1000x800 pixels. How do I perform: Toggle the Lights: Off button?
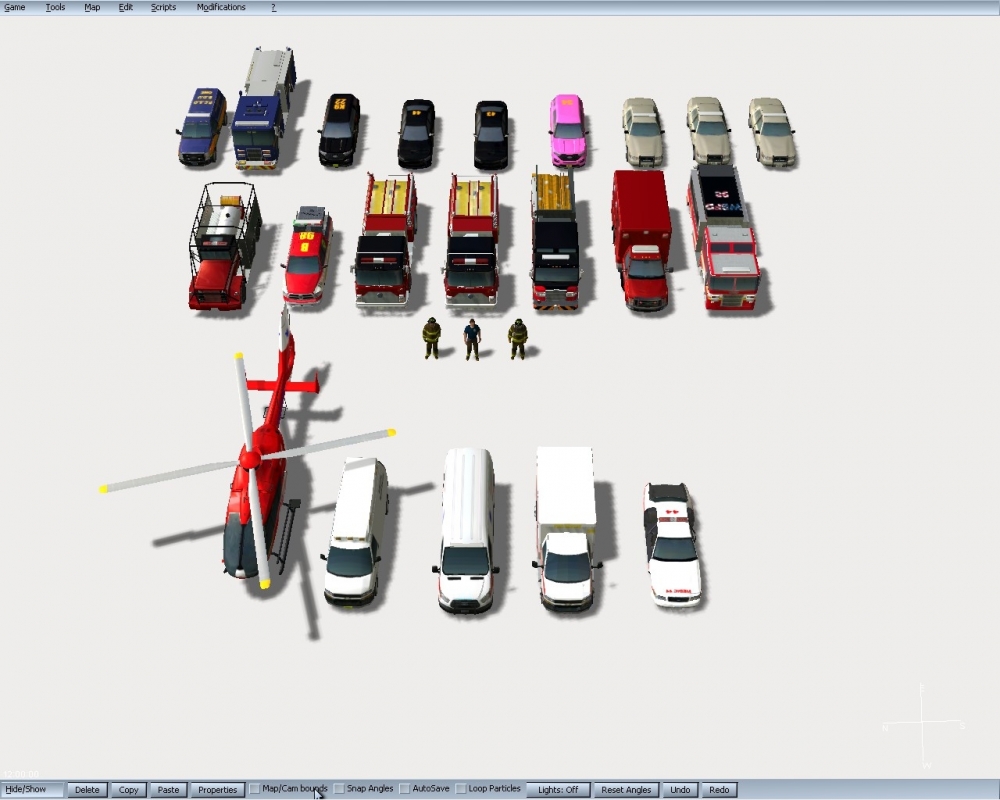coord(558,790)
